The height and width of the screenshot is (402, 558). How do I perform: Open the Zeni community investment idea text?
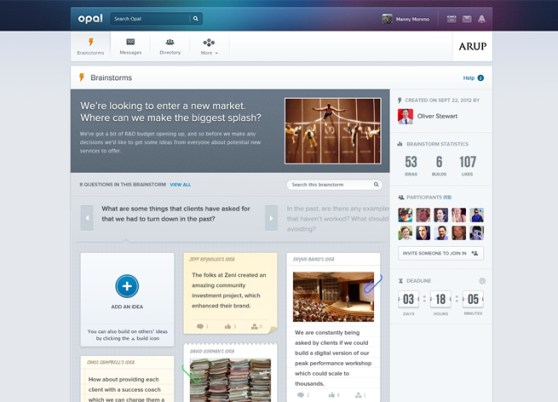coord(228,290)
